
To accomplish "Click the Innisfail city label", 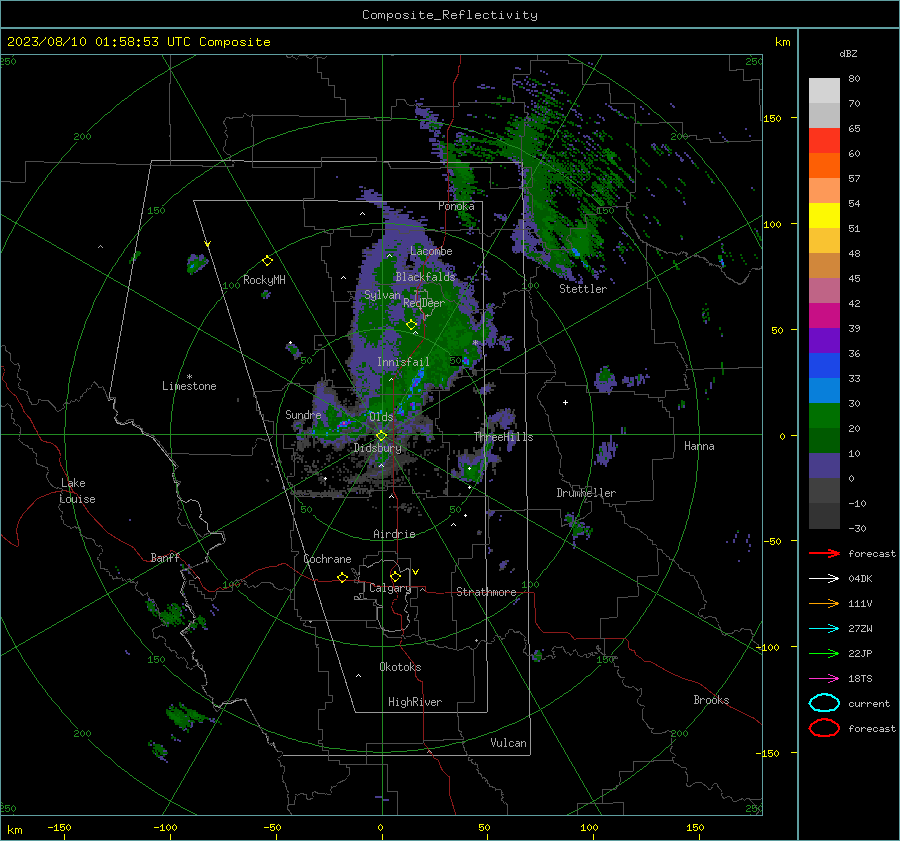I will click(403, 362).
